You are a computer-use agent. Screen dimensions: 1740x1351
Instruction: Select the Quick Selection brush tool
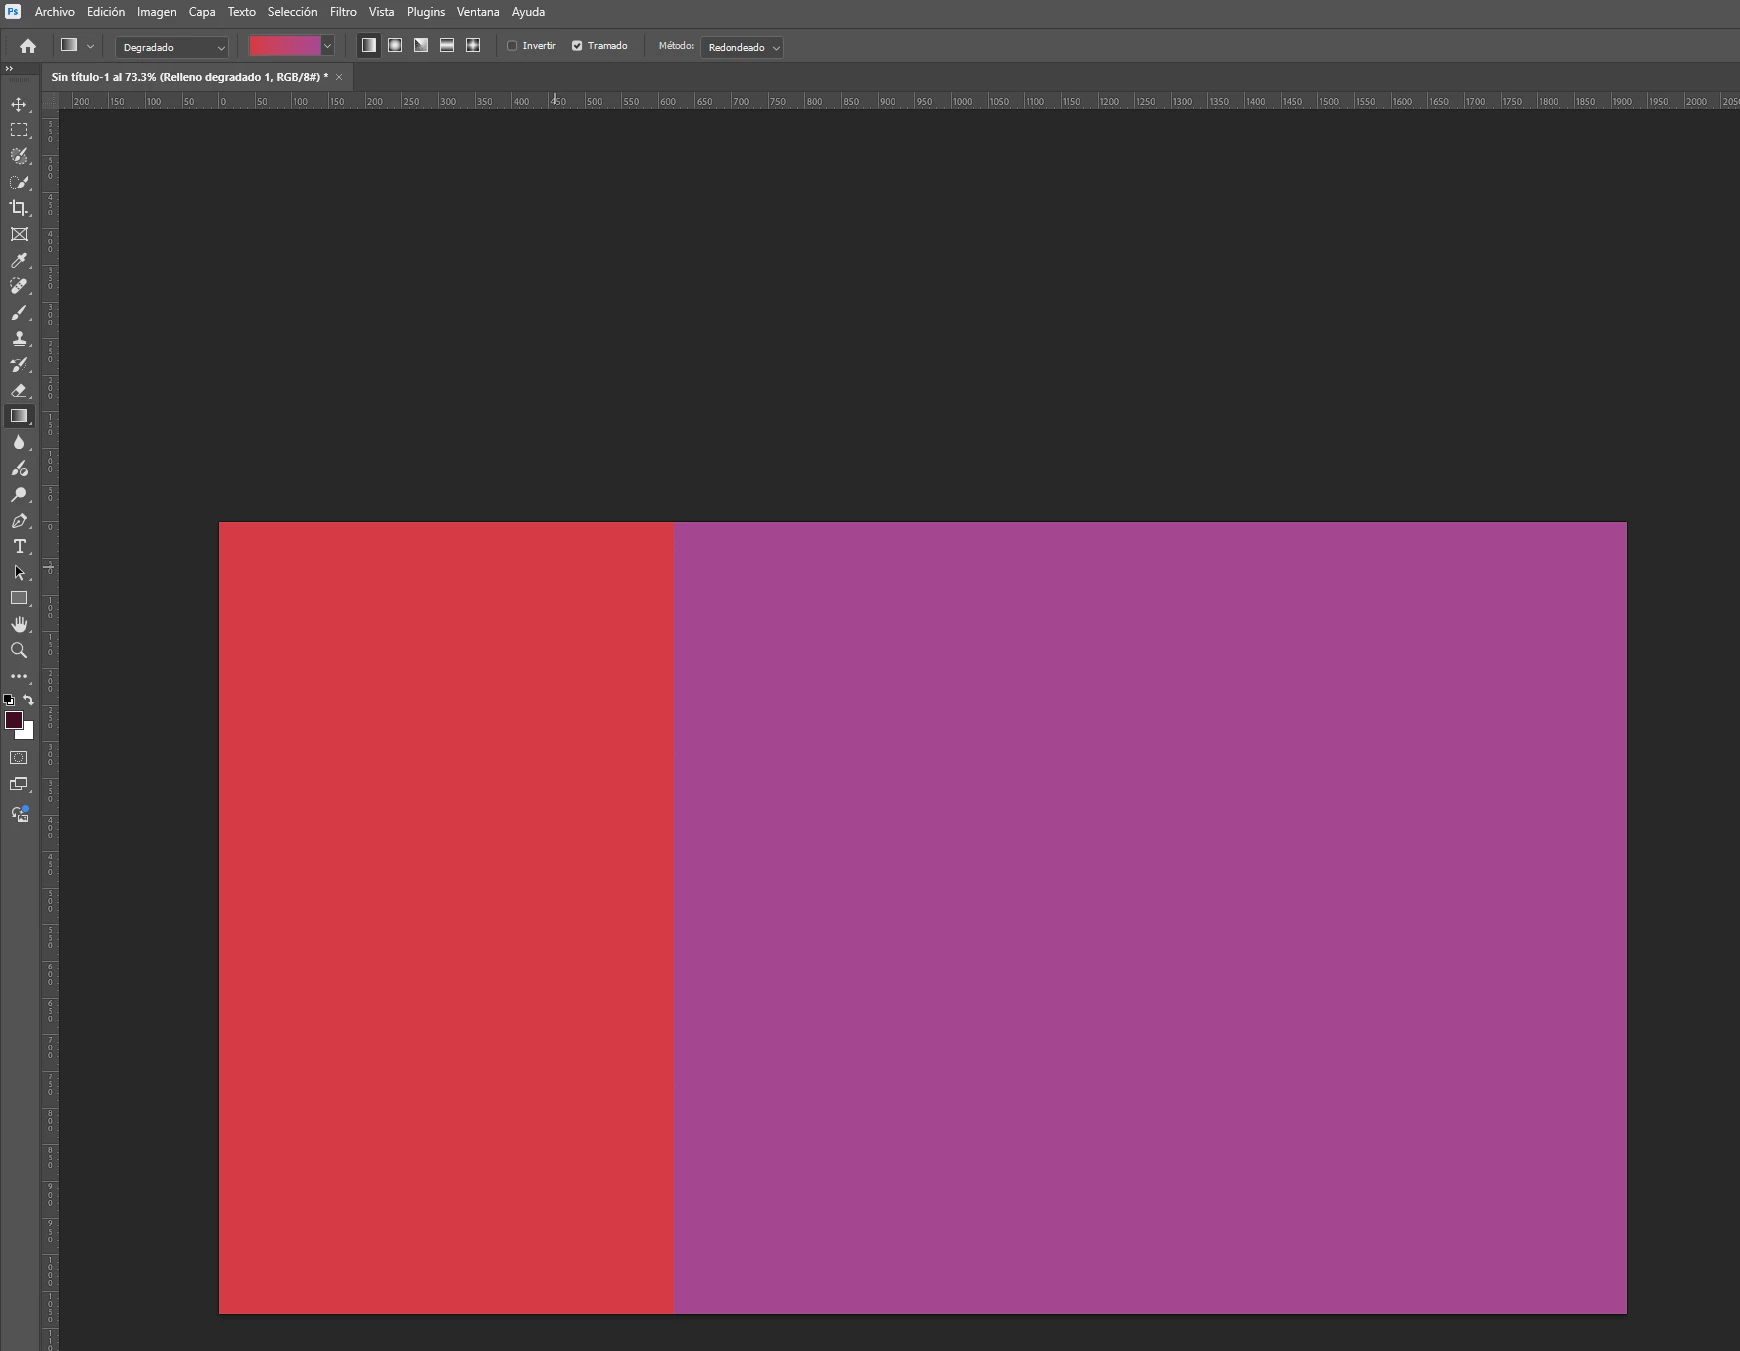pos(19,182)
